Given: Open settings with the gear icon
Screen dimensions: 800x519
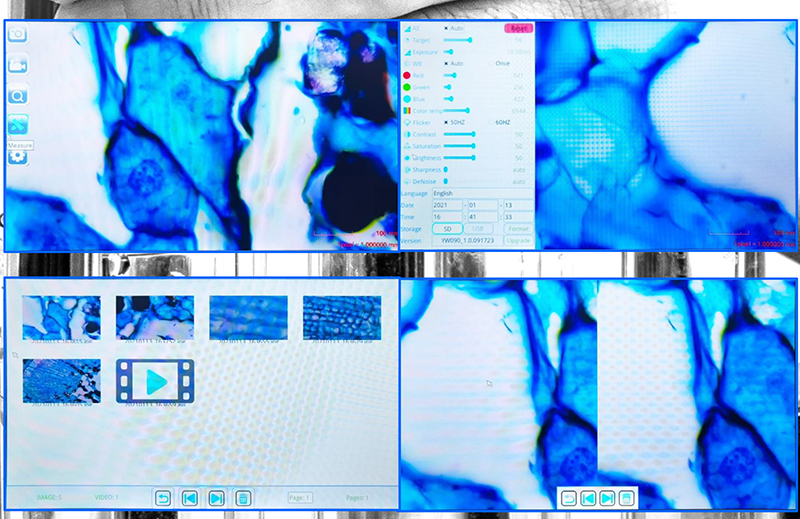Looking at the screenshot, I should click(18, 156).
